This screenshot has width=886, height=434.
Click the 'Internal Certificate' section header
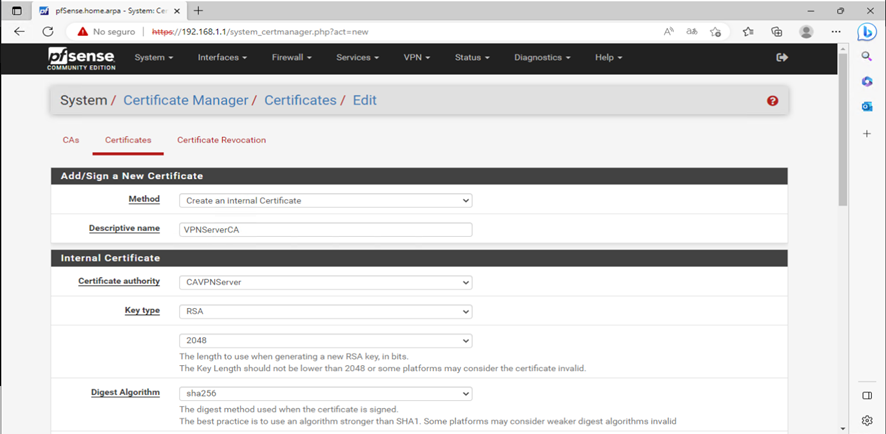pos(419,258)
